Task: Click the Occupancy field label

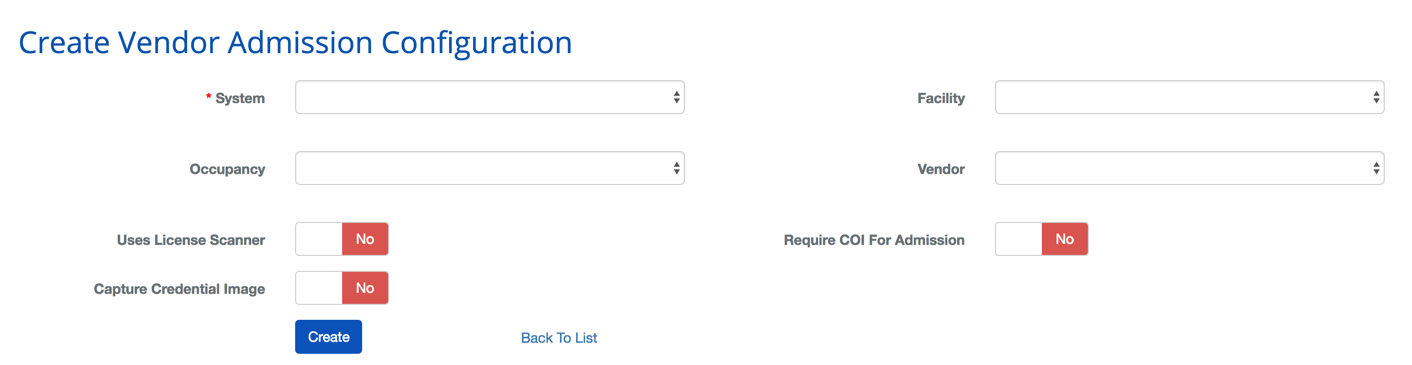Action: coord(227,169)
